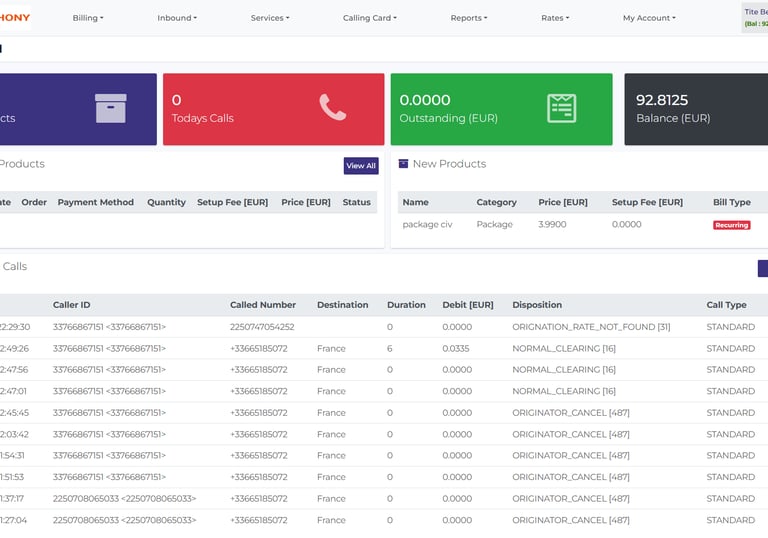Open the Rates dropdown menu
The width and height of the screenshot is (768, 538).
click(x=555, y=18)
